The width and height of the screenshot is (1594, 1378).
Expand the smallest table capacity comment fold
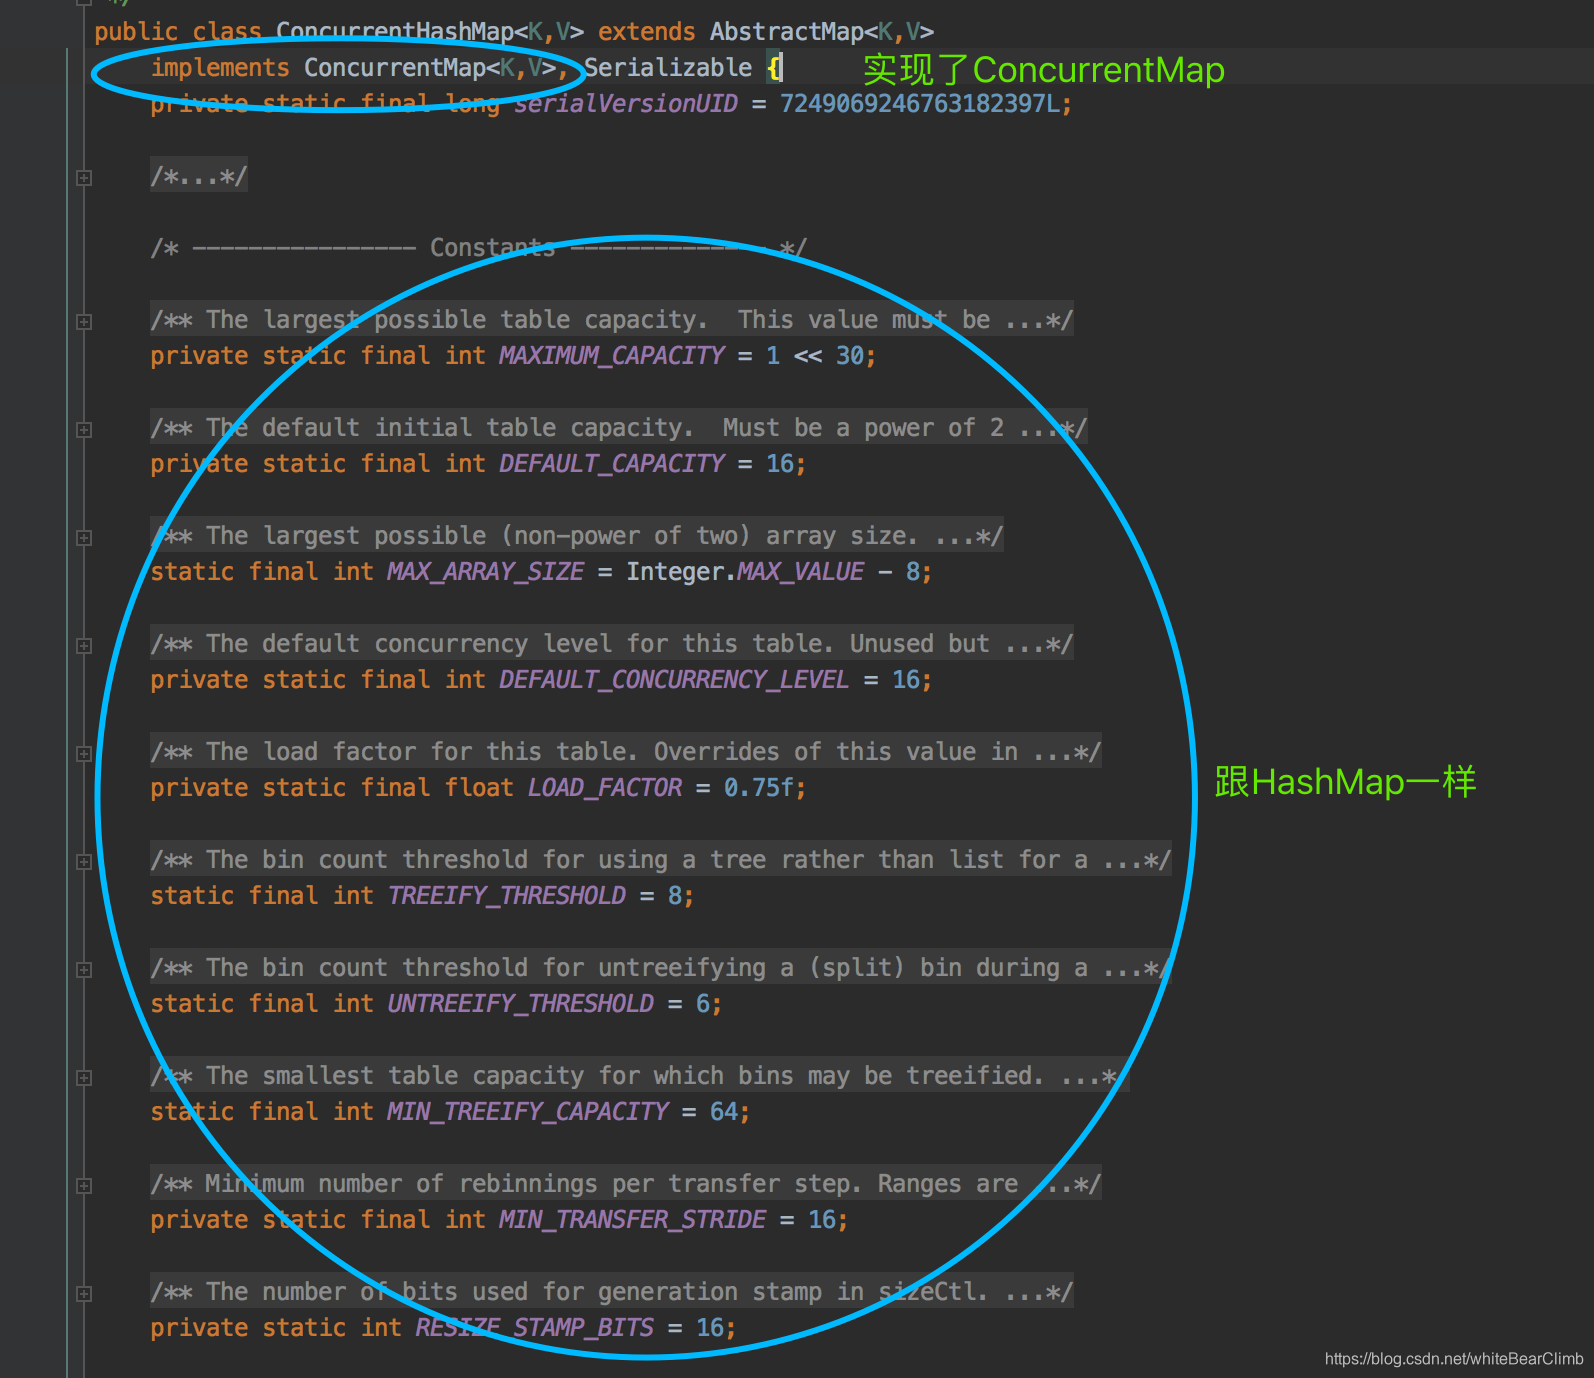click(x=84, y=1078)
